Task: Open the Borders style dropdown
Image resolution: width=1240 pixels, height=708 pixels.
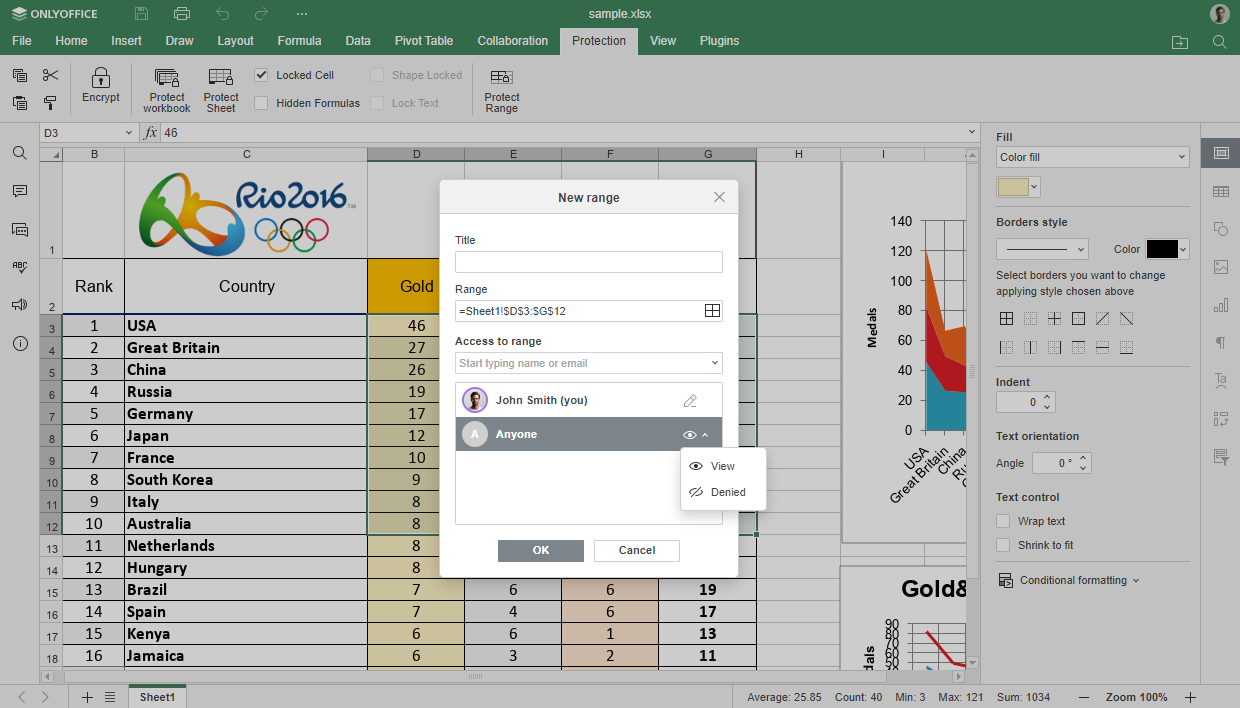Action: (x=1042, y=248)
